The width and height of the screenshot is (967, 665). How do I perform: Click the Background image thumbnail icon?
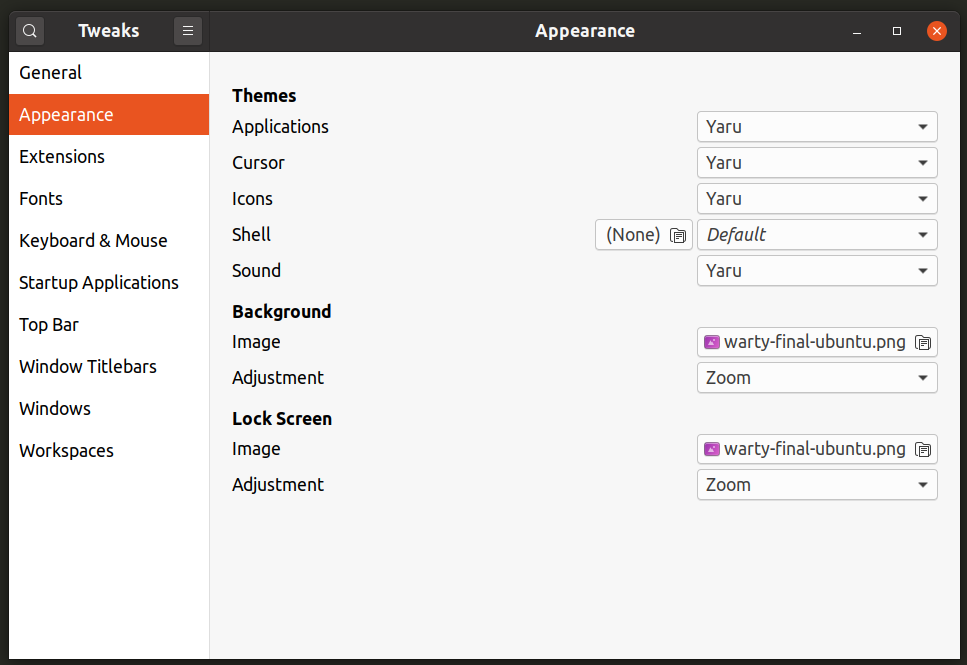[712, 342]
